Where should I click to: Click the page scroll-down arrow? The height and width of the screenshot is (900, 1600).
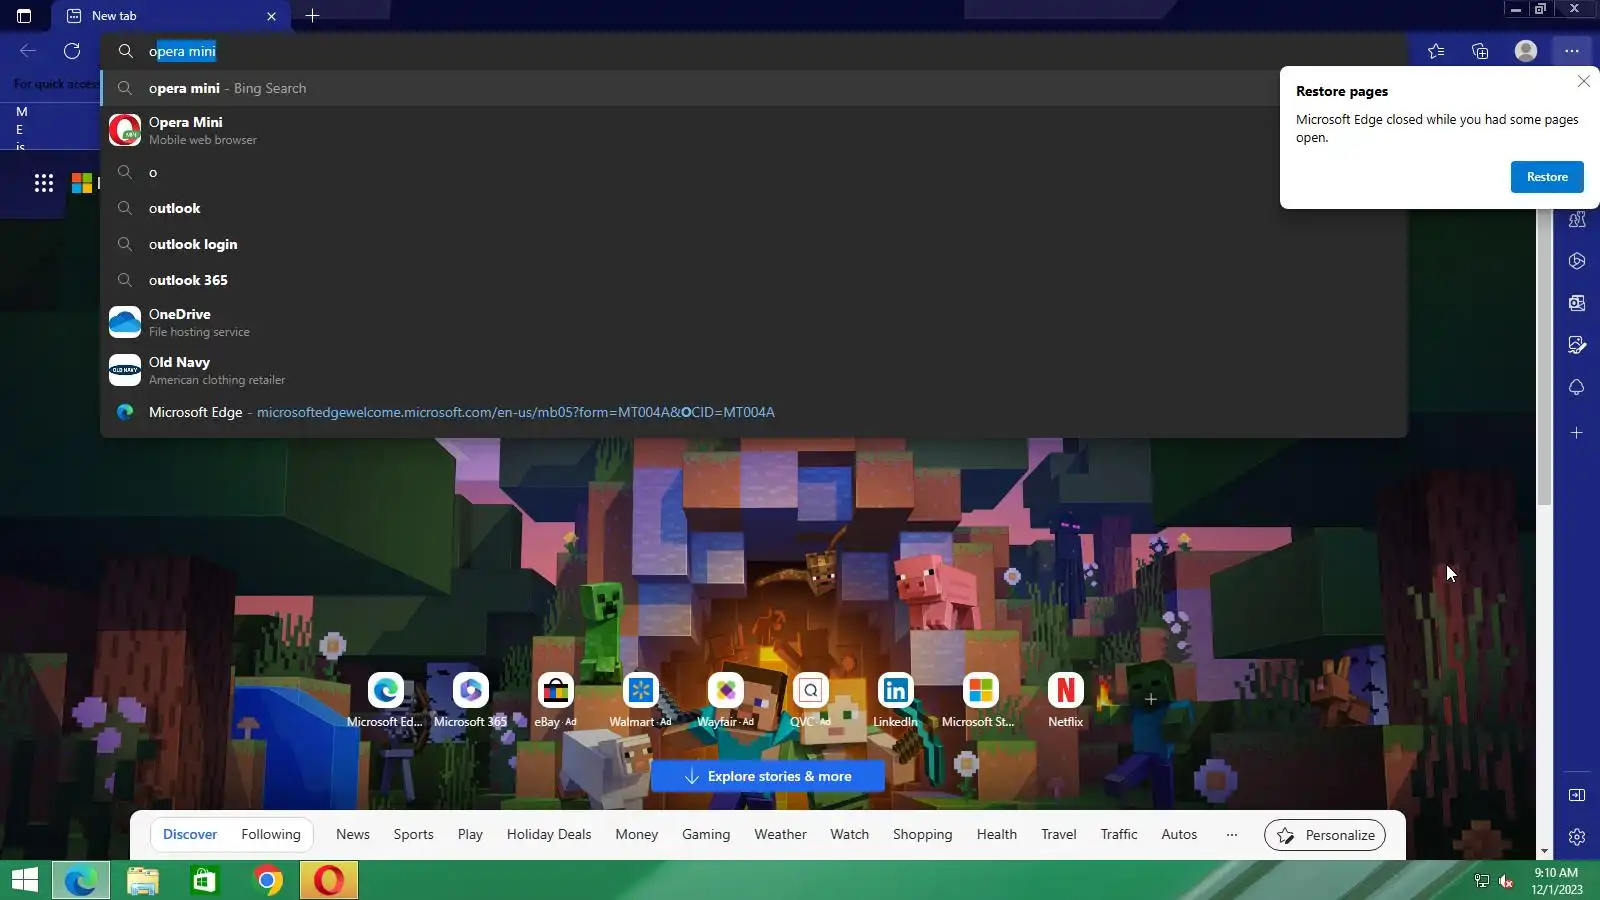[x=1545, y=851]
